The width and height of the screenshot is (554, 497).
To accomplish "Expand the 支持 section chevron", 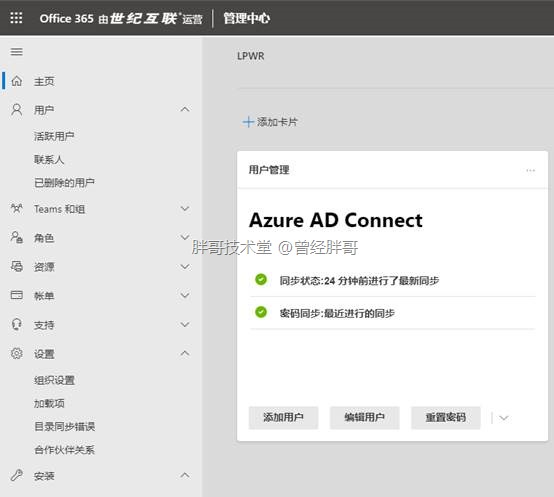I will coord(185,324).
